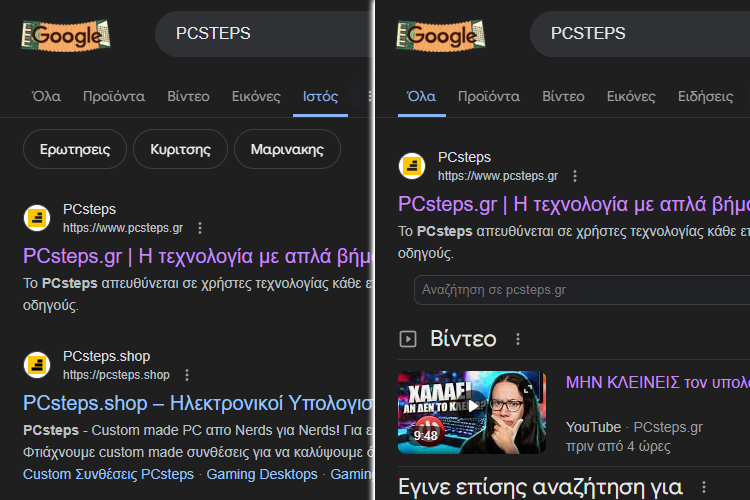Open the ΜΗΝ ΚΛΕΙΝΕΙΣ τον υπολογιστή video link
The width and height of the screenshot is (750, 500).
pos(657,383)
